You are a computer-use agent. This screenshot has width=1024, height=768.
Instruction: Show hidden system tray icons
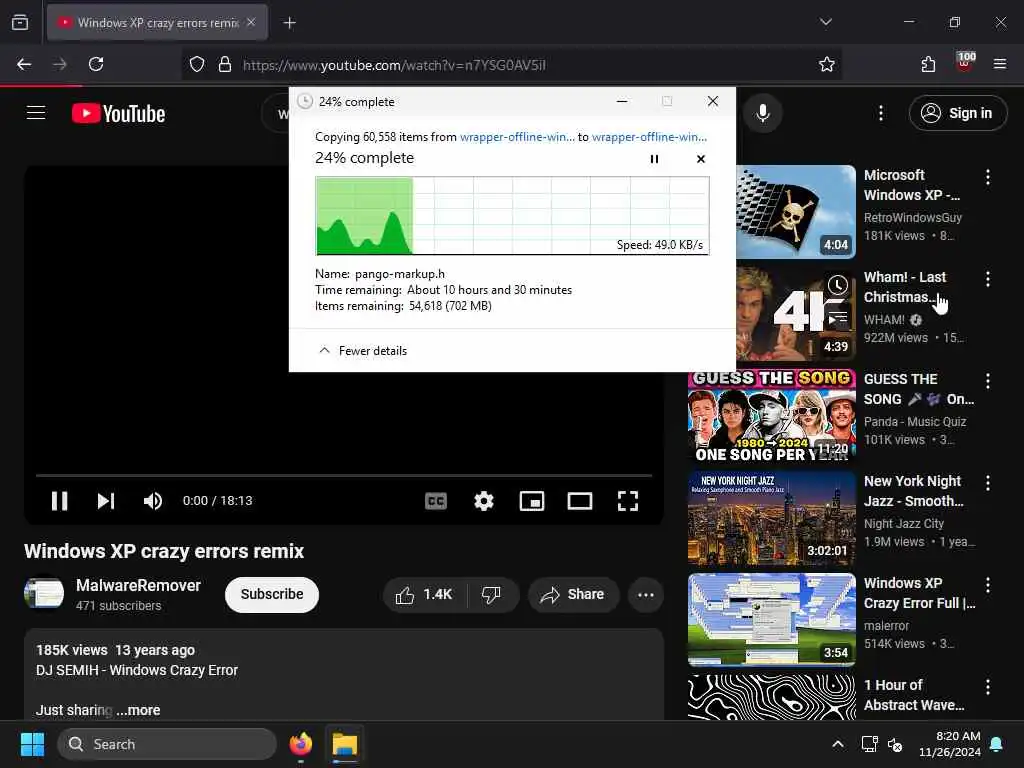tap(837, 744)
